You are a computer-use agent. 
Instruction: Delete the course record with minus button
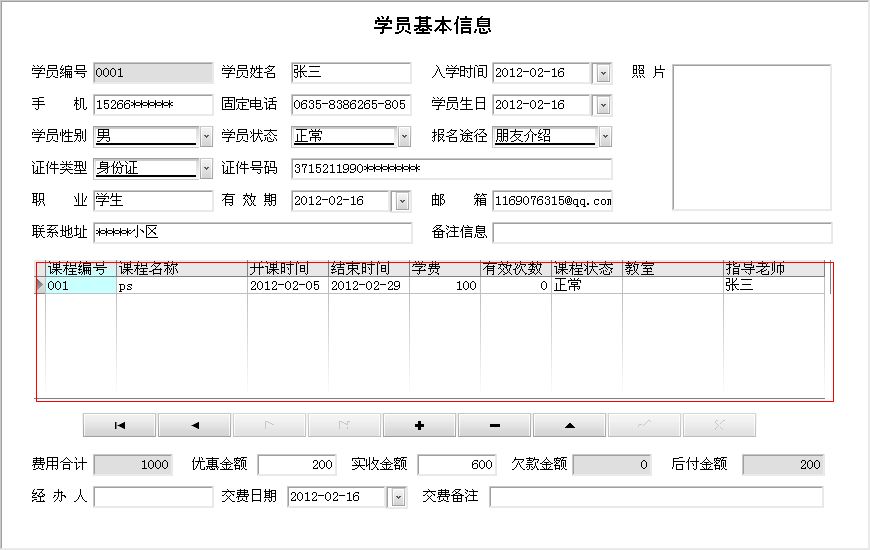click(x=494, y=425)
